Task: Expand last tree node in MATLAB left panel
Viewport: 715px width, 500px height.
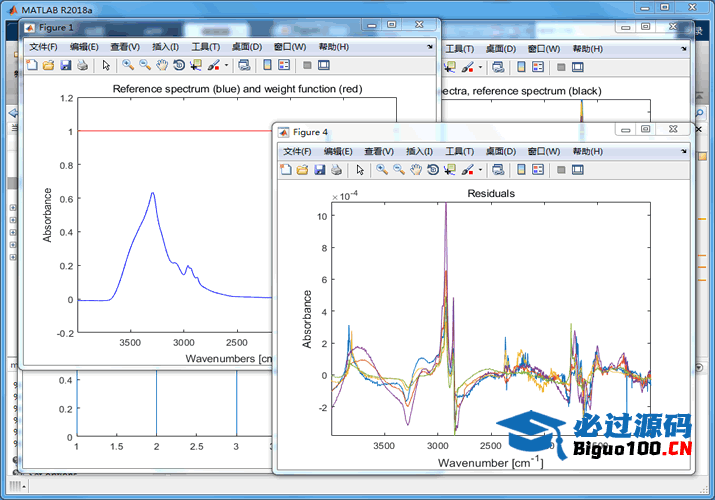Action: (13, 257)
